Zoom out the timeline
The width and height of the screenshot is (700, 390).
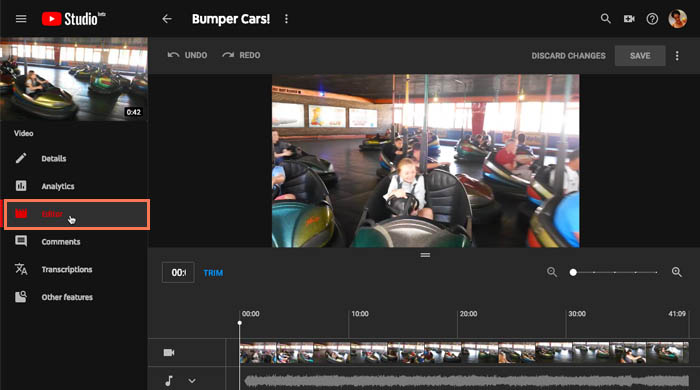click(x=552, y=272)
